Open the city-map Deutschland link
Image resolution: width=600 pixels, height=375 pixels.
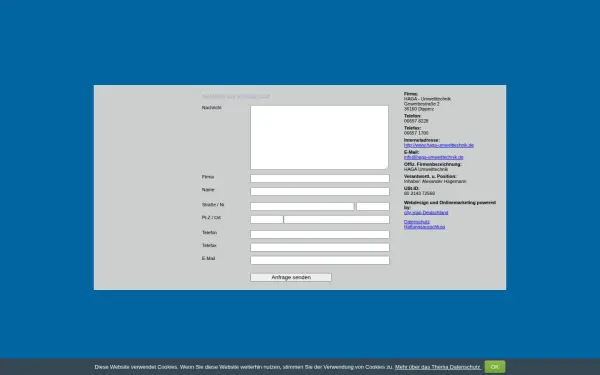[426, 212]
